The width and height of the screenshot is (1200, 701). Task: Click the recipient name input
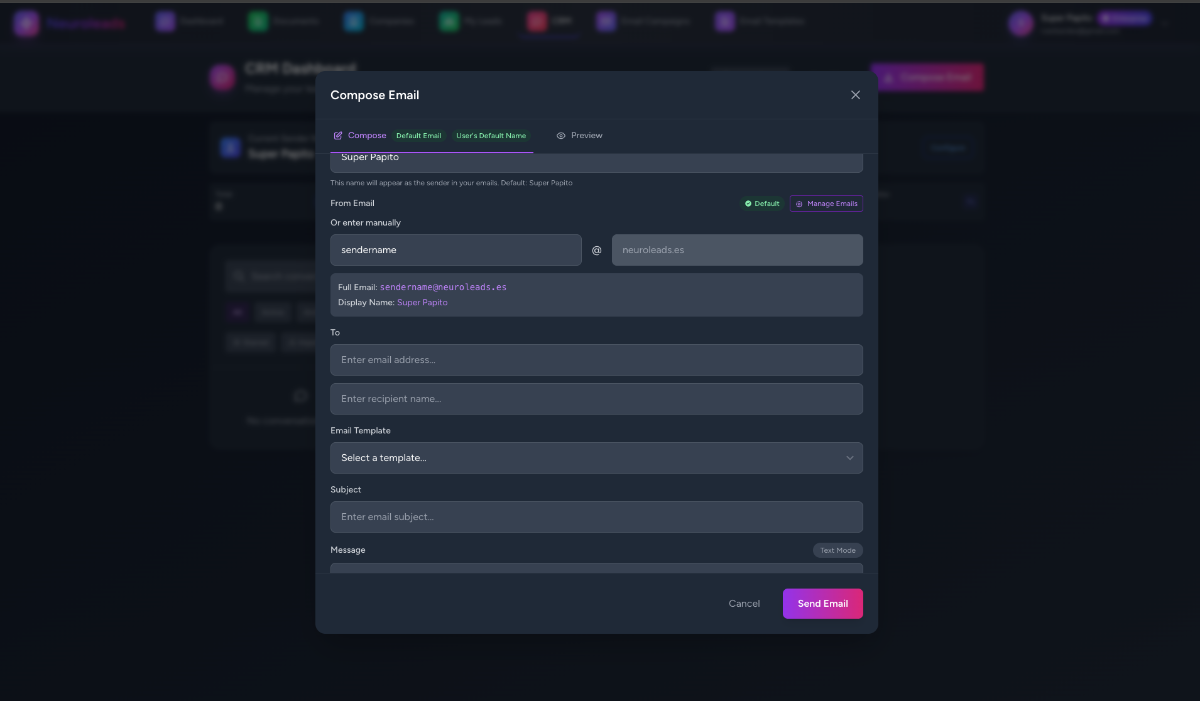(596, 399)
